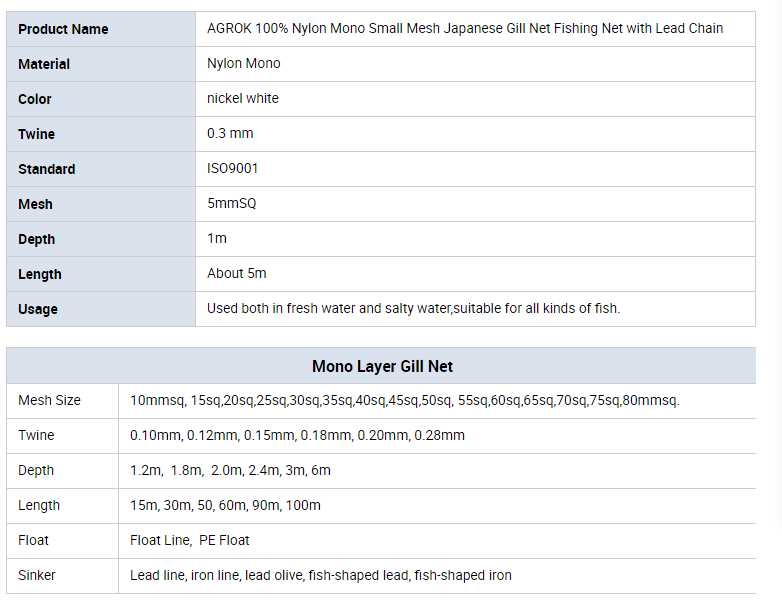Click the Mono Layer Gill Net header

point(382,366)
